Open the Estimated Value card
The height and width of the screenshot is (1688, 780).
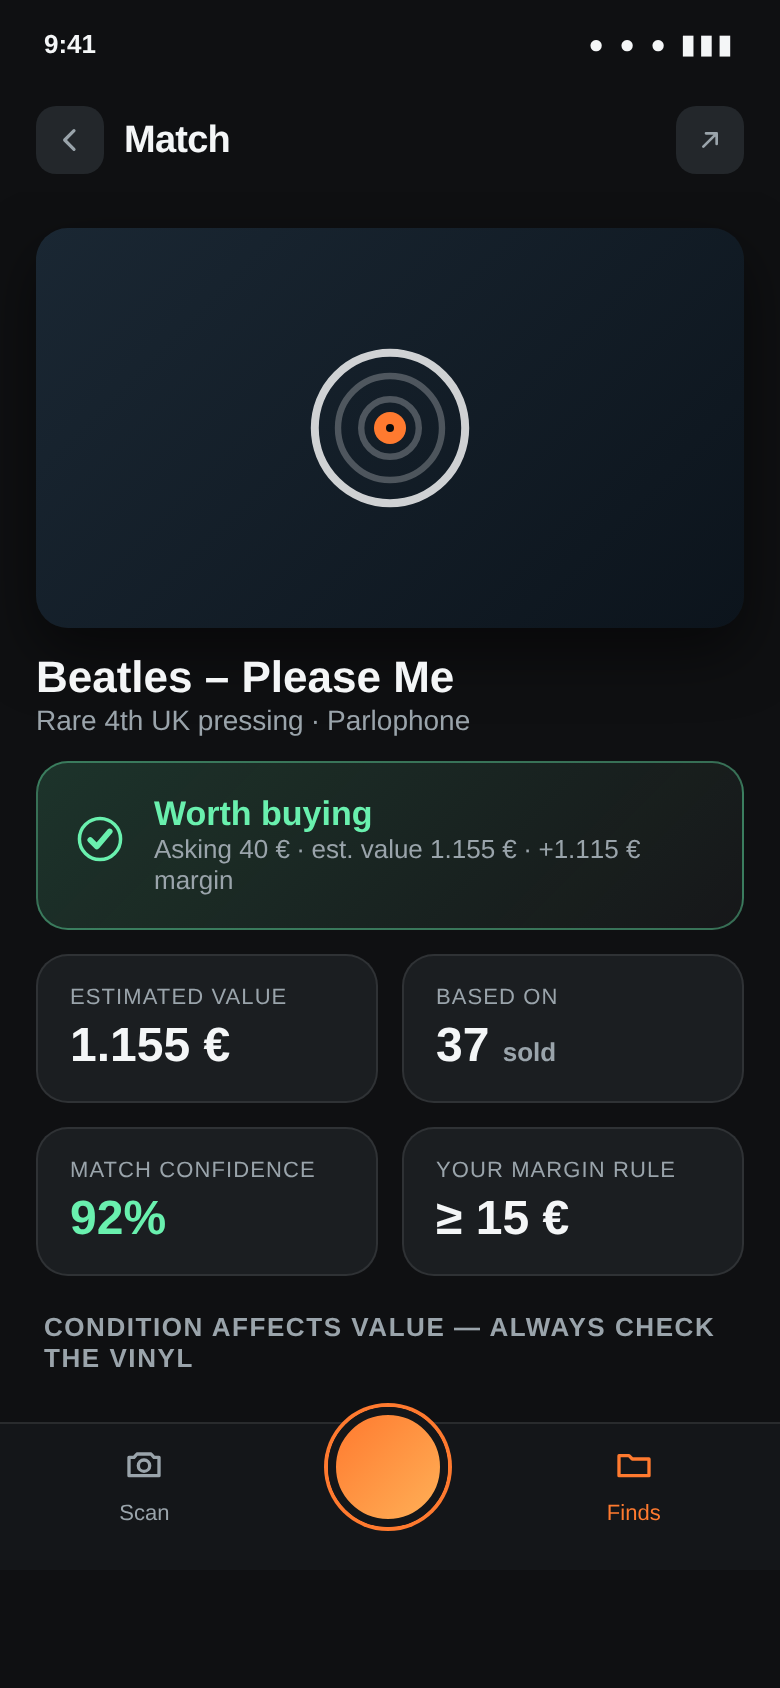(207, 1029)
